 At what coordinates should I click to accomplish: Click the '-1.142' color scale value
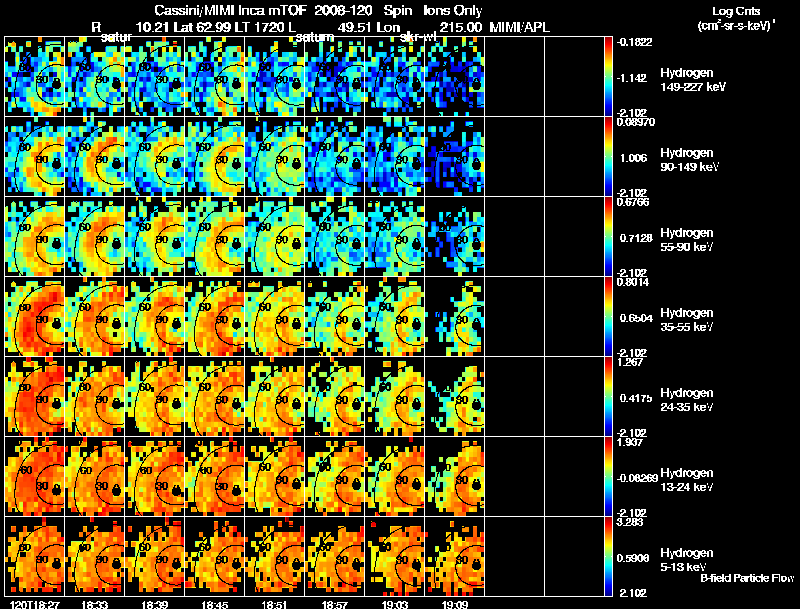click(x=632, y=78)
